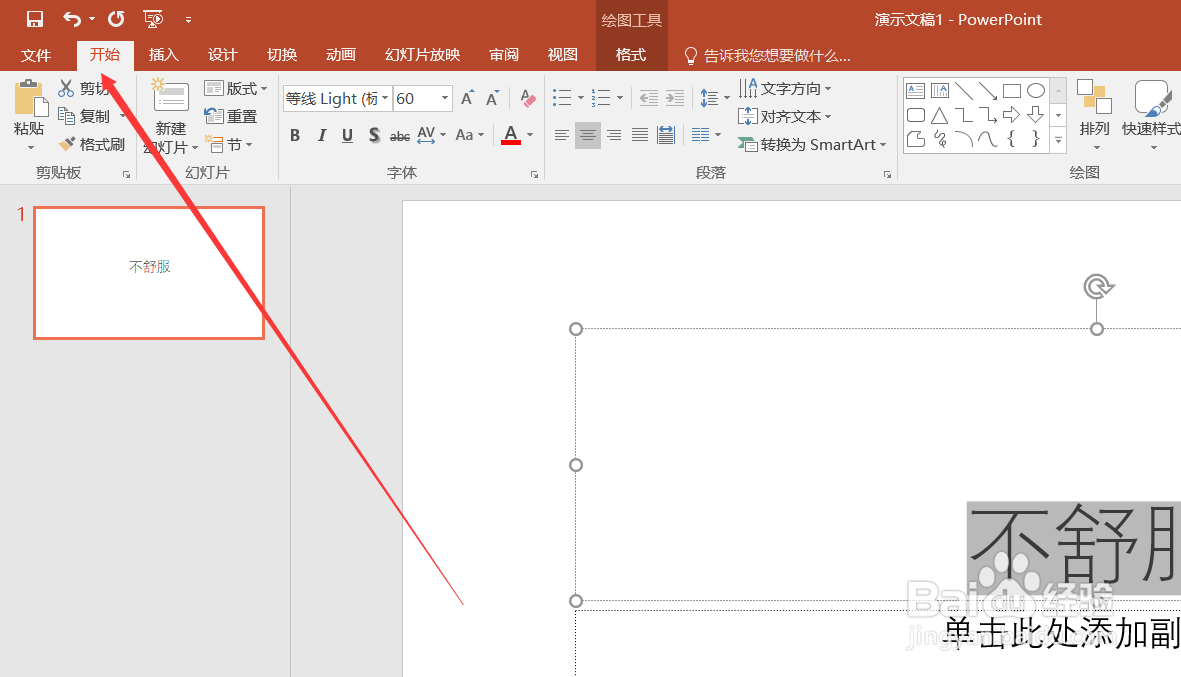Justify paragraph text icon
Viewport: 1181px width, 677px height.
639,135
